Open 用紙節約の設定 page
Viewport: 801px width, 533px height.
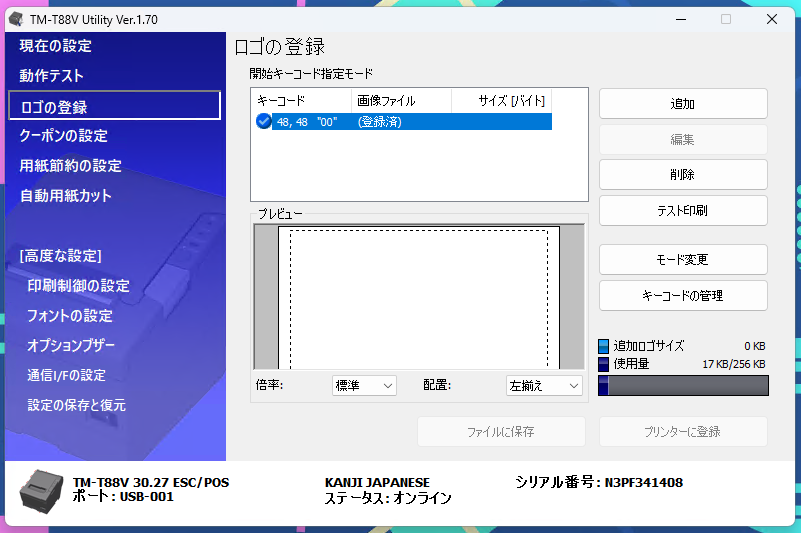coord(70,166)
